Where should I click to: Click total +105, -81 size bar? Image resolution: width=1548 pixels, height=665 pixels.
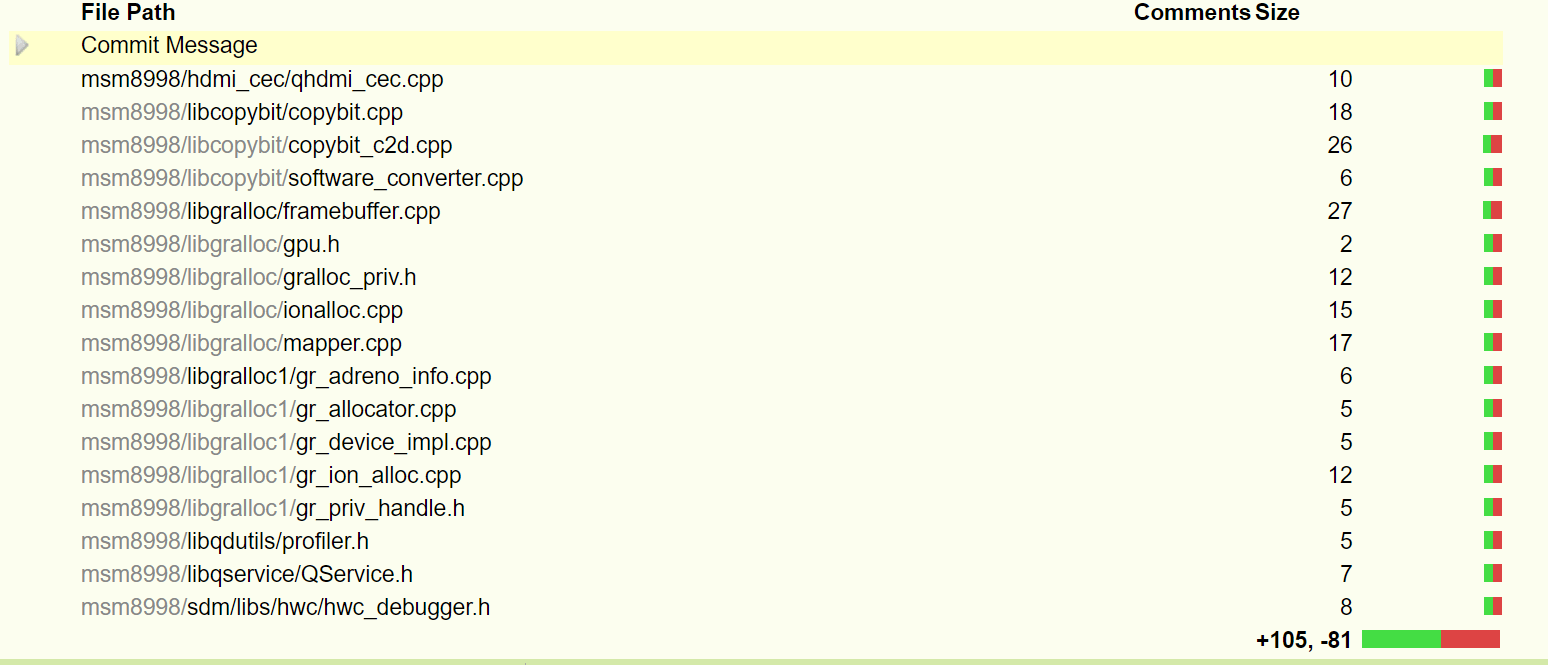click(1431, 639)
